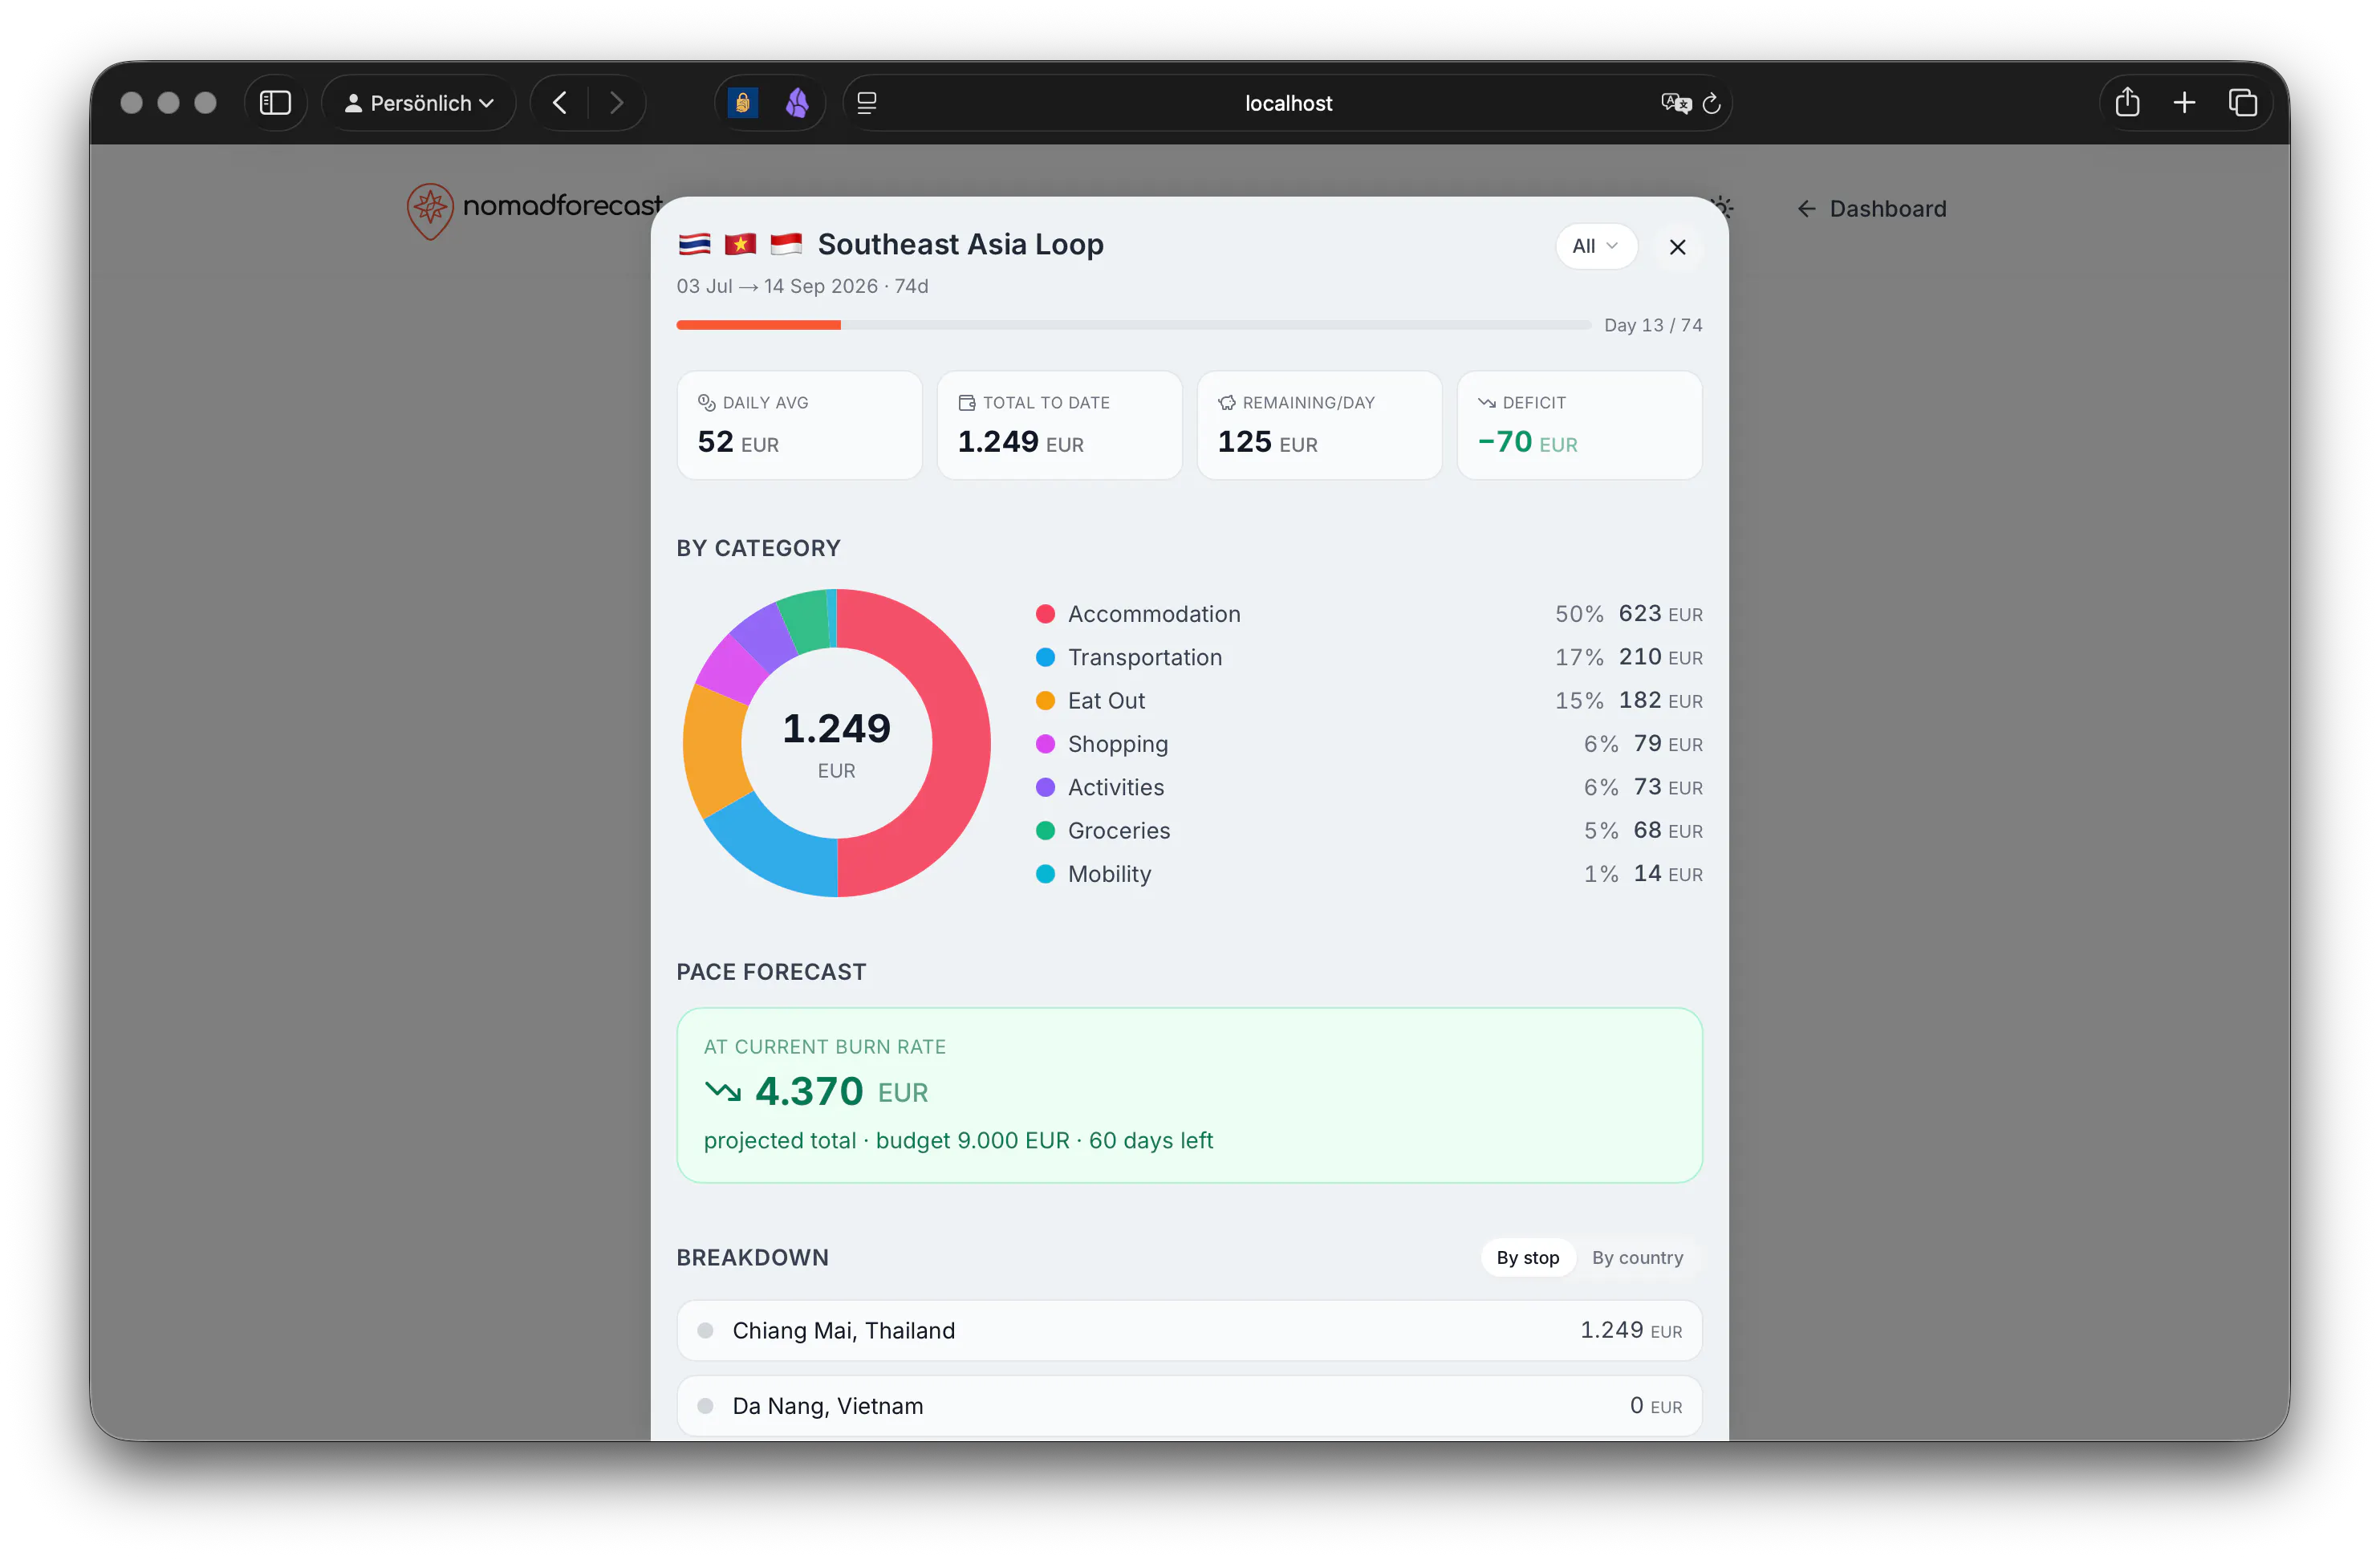Open the Persönlich profile dropdown
The width and height of the screenshot is (2380, 1560).
tap(419, 103)
